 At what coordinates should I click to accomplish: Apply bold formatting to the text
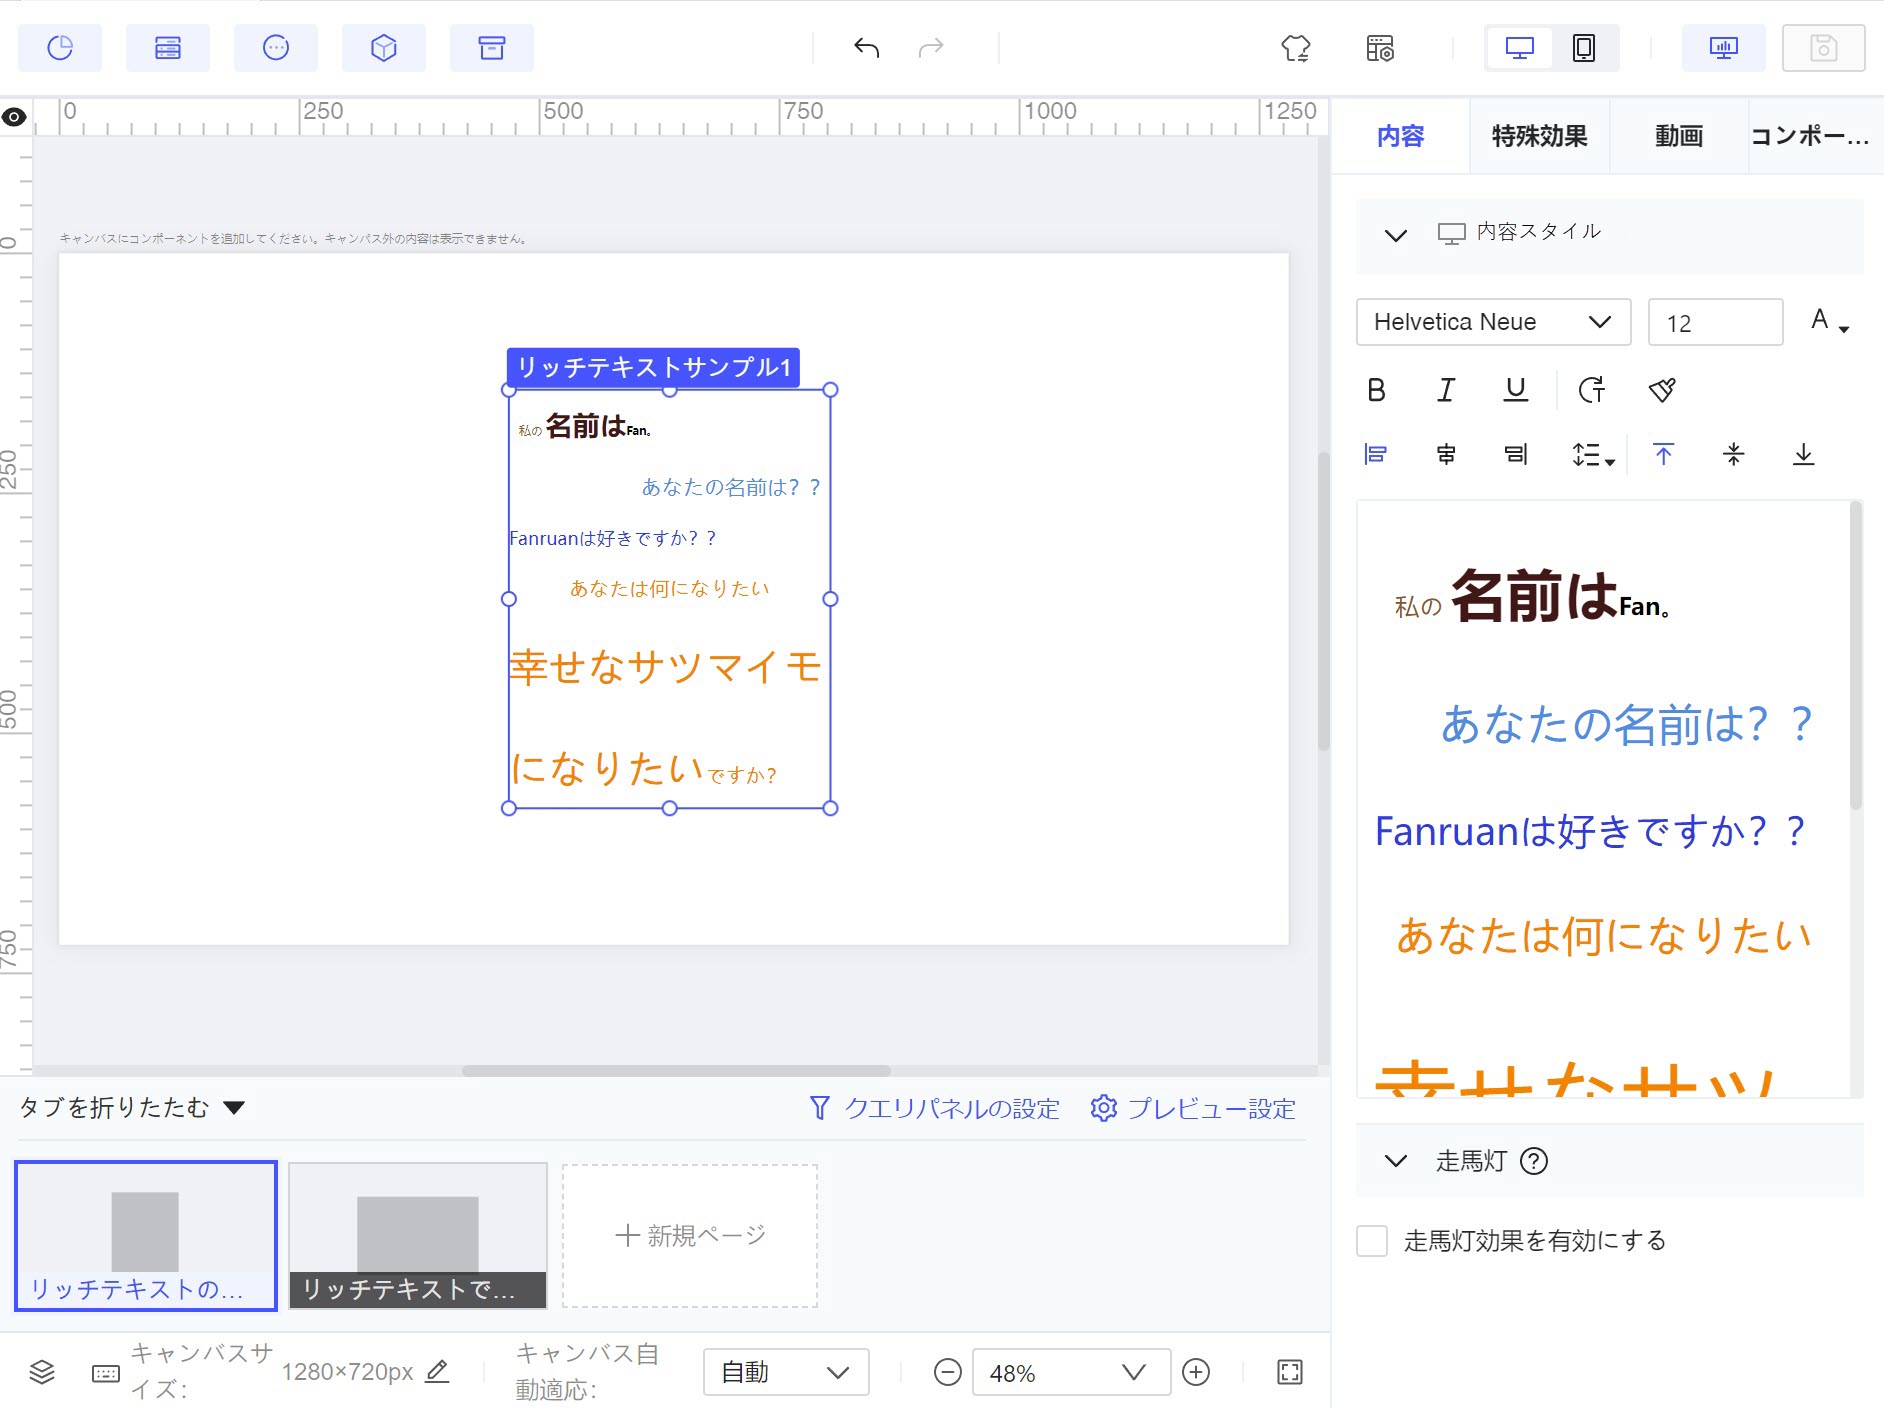(x=1376, y=390)
